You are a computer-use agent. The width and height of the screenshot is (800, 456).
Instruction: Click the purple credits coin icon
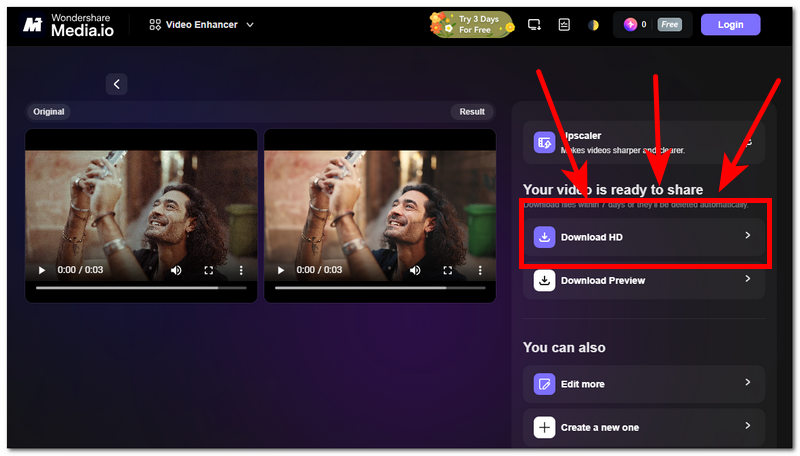tap(631, 24)
